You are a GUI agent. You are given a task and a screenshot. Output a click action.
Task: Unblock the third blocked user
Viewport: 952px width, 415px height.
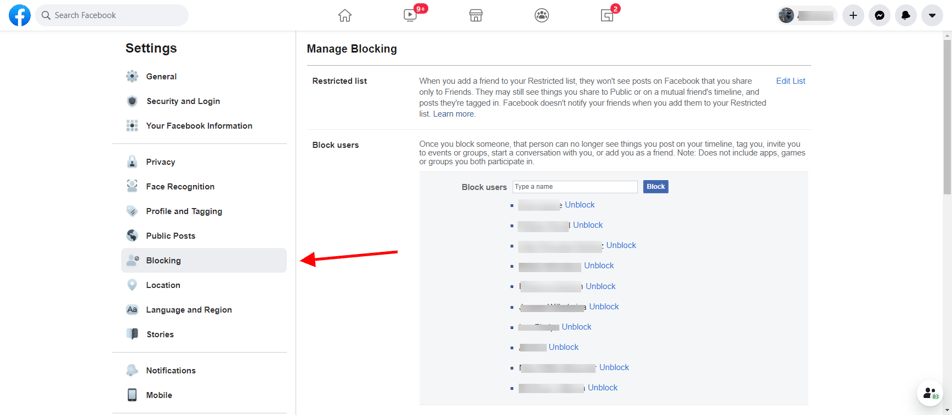621,245
